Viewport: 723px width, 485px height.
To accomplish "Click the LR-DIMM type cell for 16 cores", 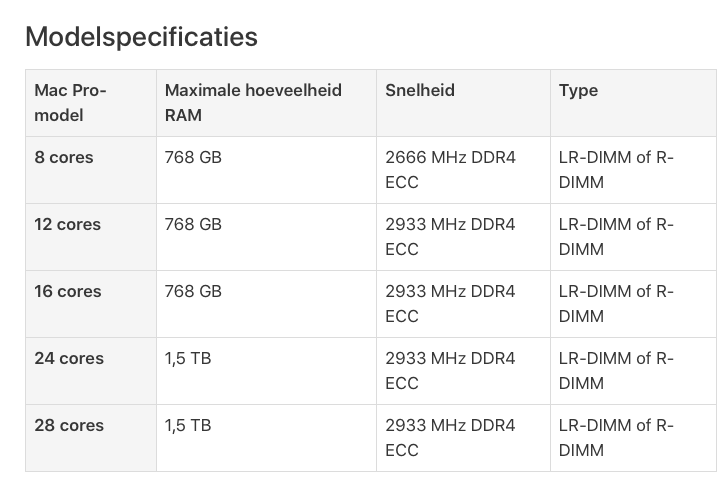I will 616,304.
